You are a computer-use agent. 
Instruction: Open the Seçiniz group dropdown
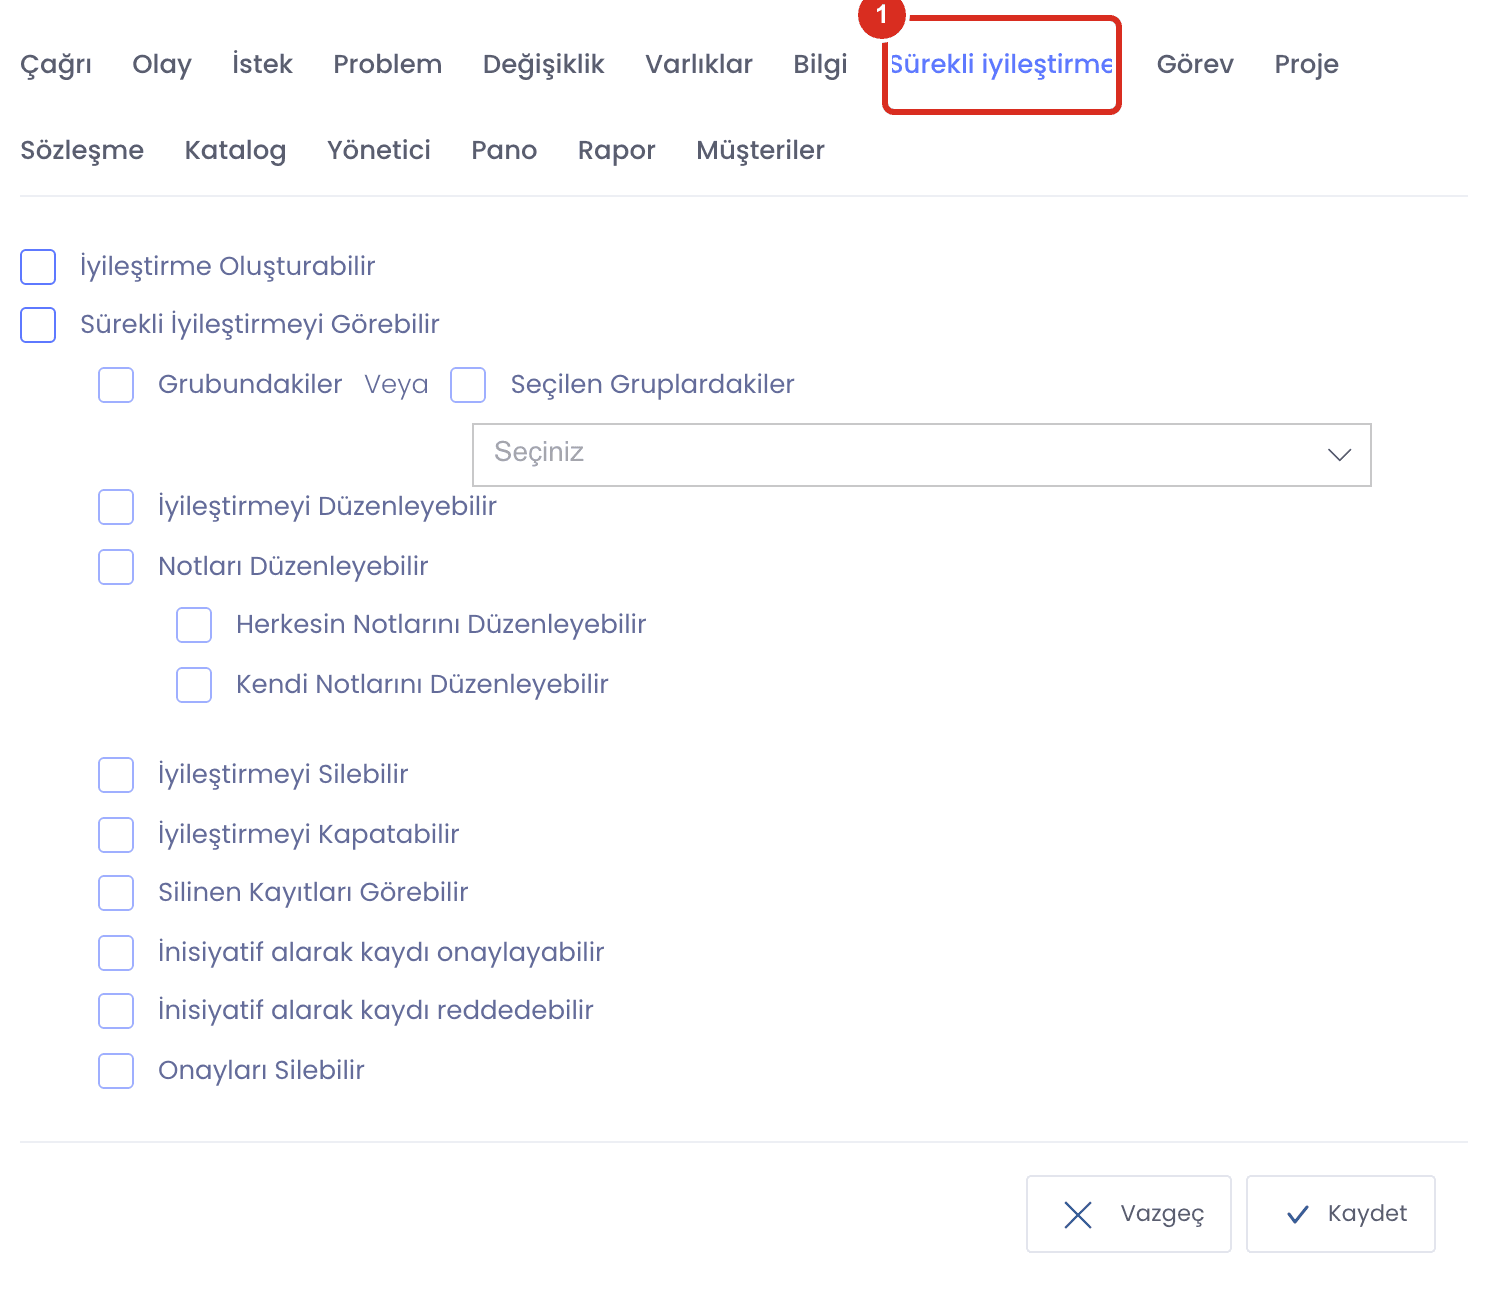pos(922,455)
